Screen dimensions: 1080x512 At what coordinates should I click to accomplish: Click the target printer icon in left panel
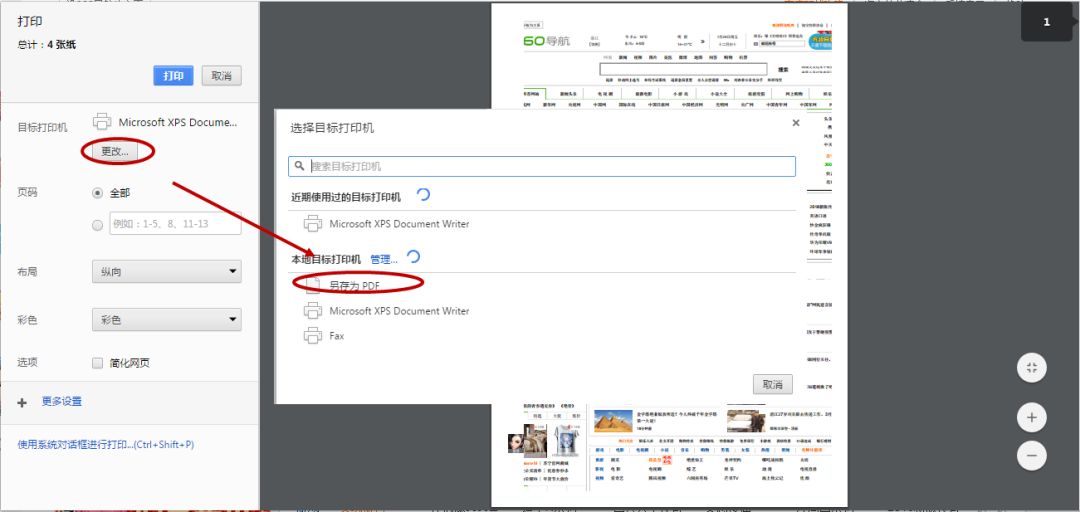pos(102,122)
